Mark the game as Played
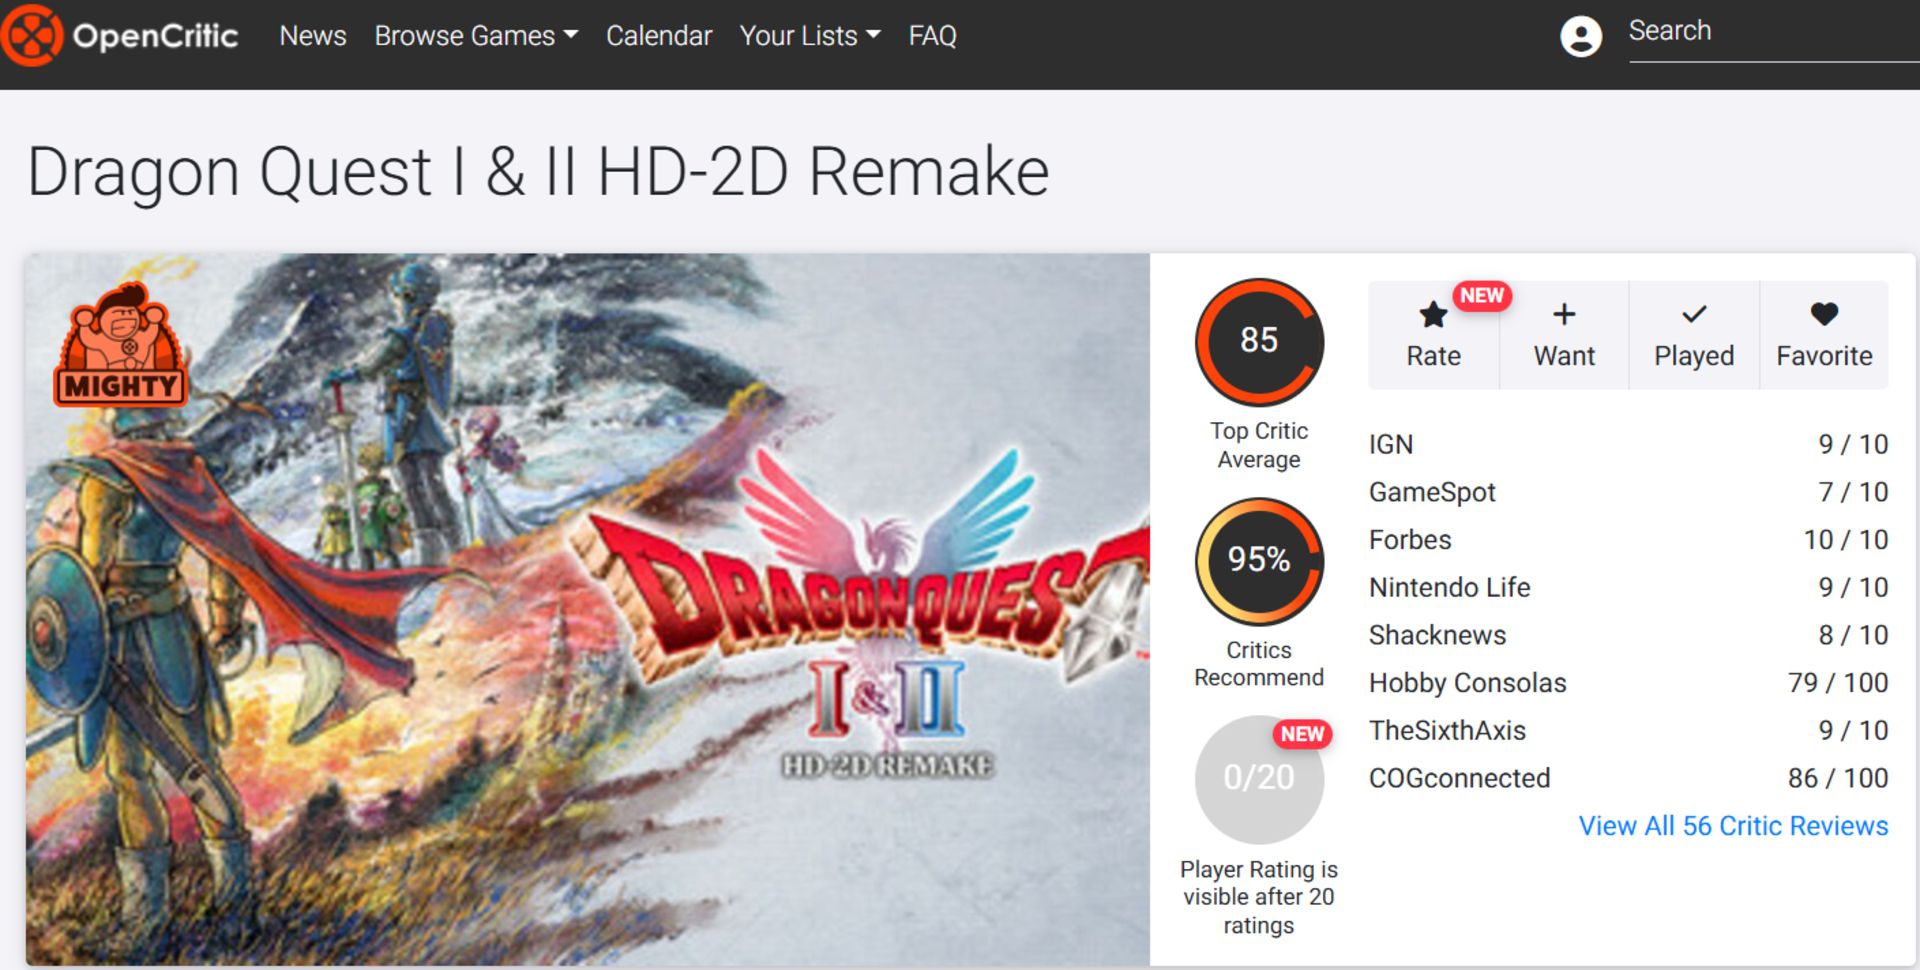Viewport: 1920px width, 970px height. tap(1693, 315)
